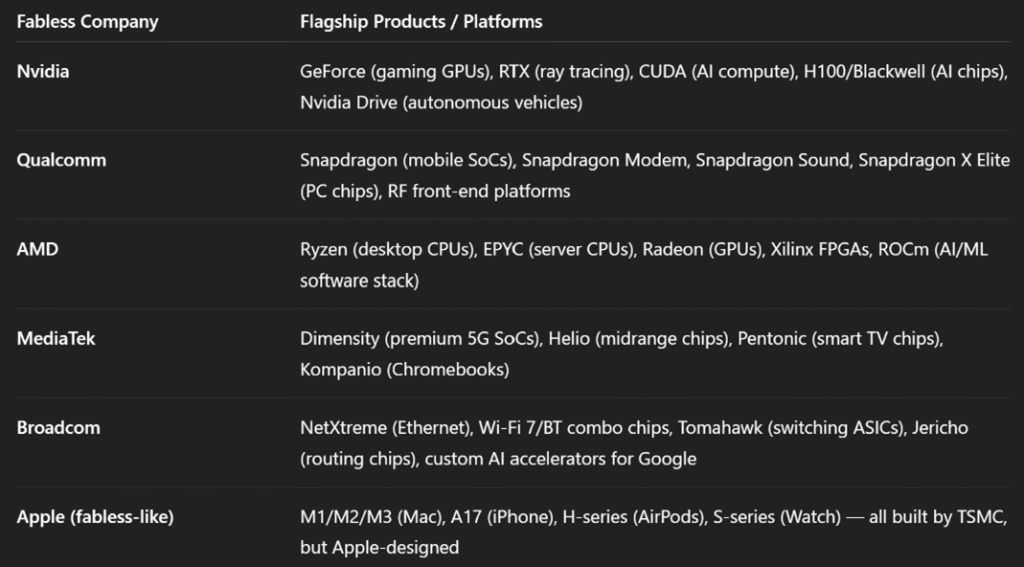The width and height of the screenshot is (1024, 567).
Task: Select the Qualcomm company cell
Action: point(61,160)
